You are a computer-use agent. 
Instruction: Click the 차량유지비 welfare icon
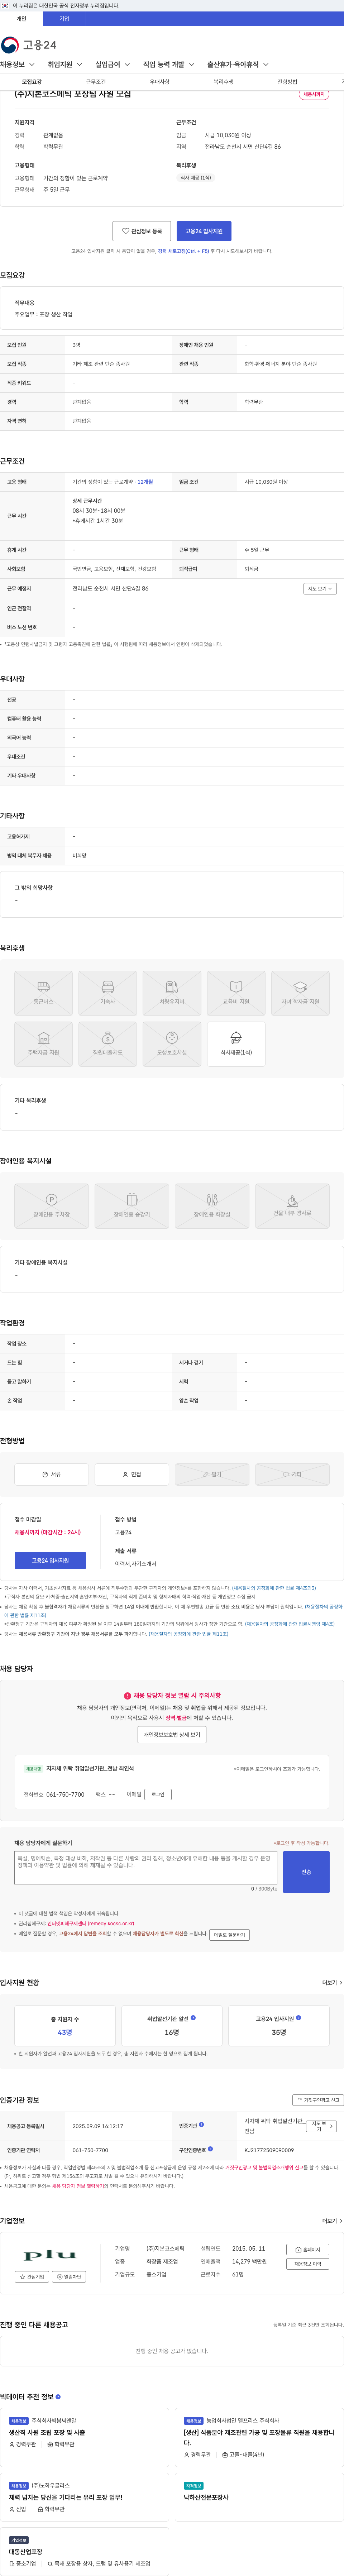coord(172,993)
